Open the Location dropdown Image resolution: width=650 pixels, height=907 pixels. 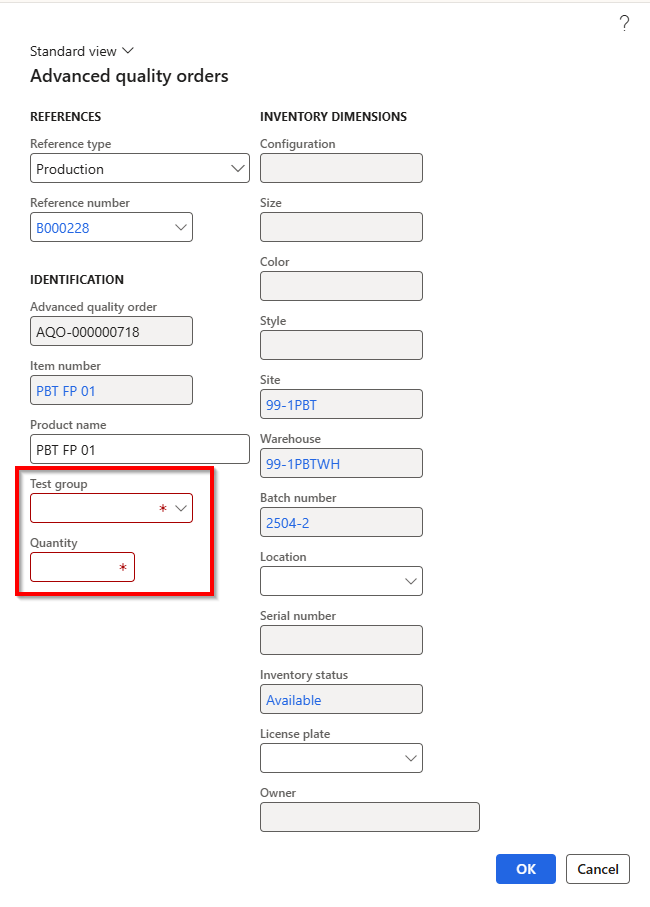[x=410, y=581]
